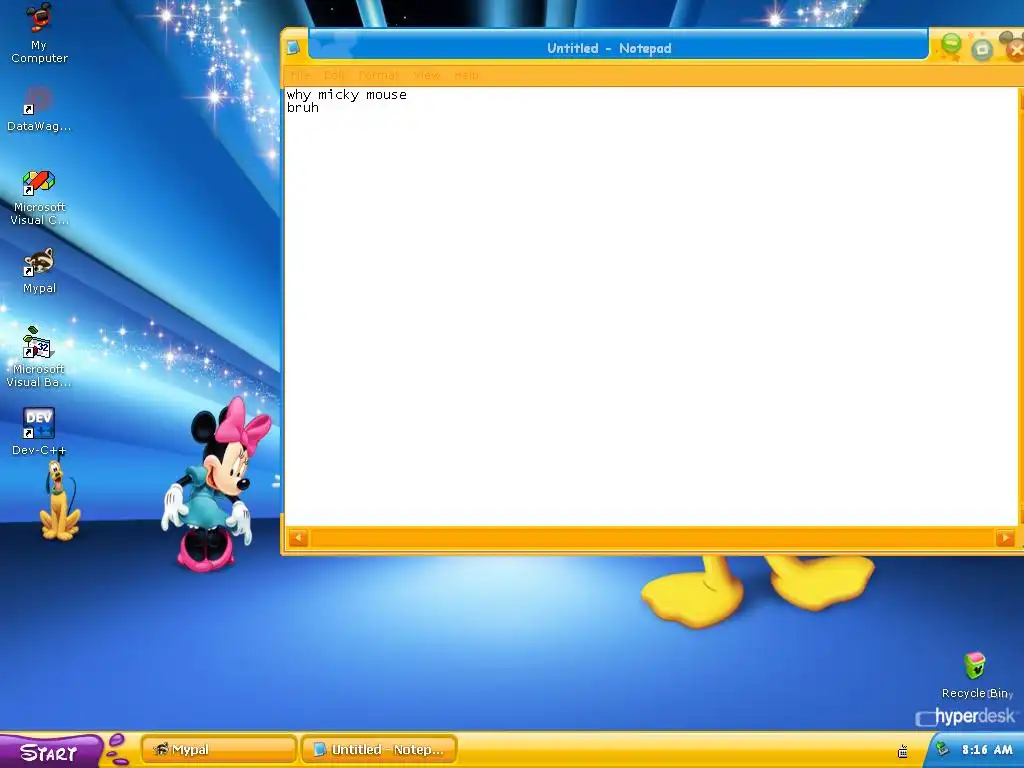
Task: Place the cursor after 'why micky mouse' text
Action: (408, 95)
